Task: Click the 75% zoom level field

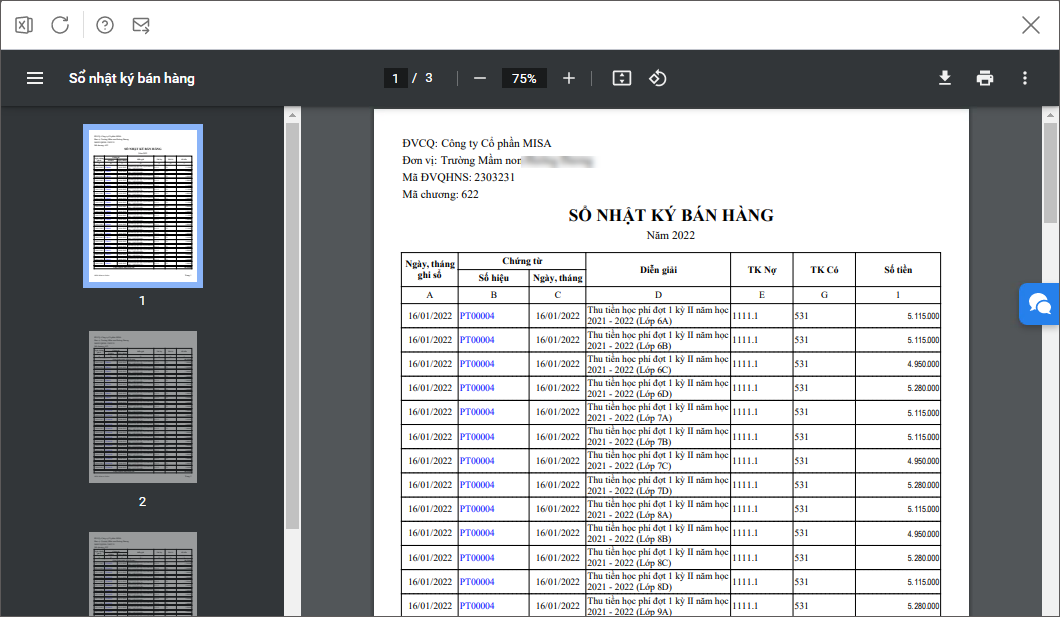Action: (524, 78)
